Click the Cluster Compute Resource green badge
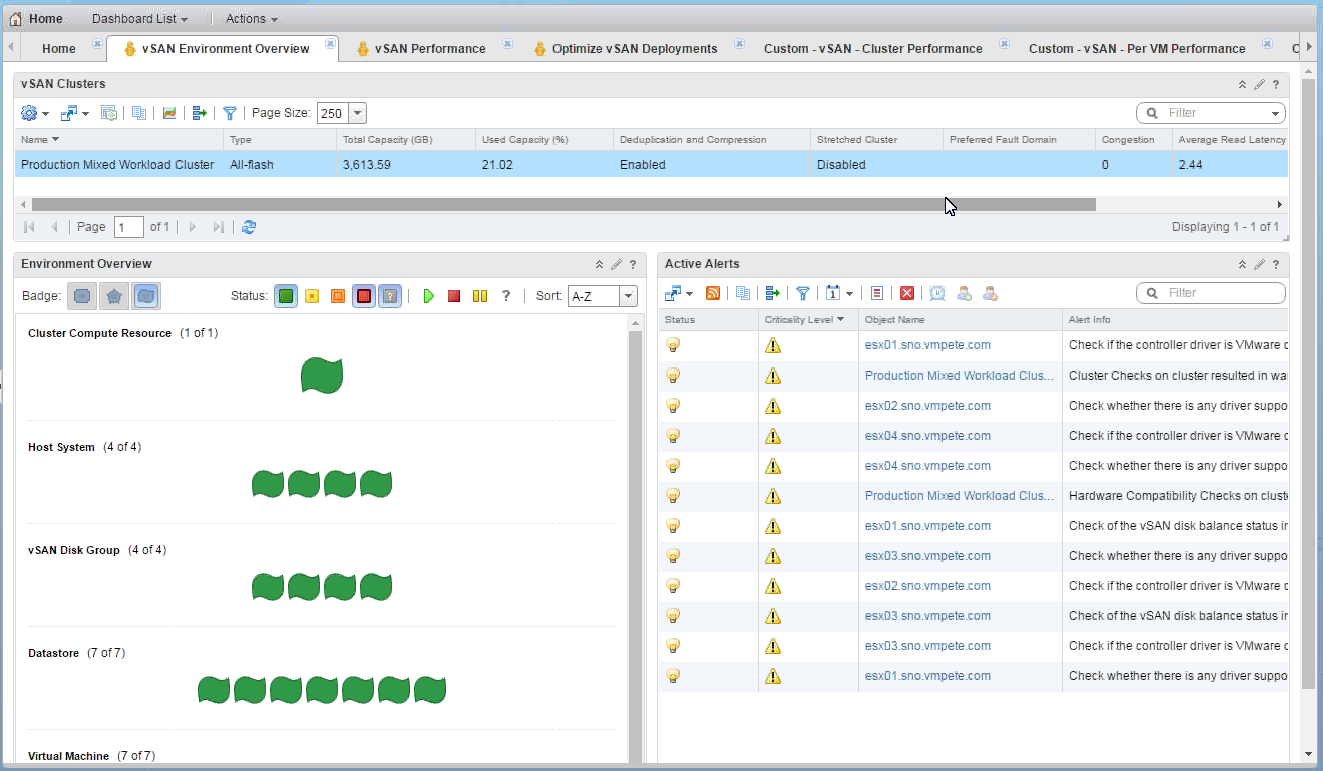 (x=322, y=376)
